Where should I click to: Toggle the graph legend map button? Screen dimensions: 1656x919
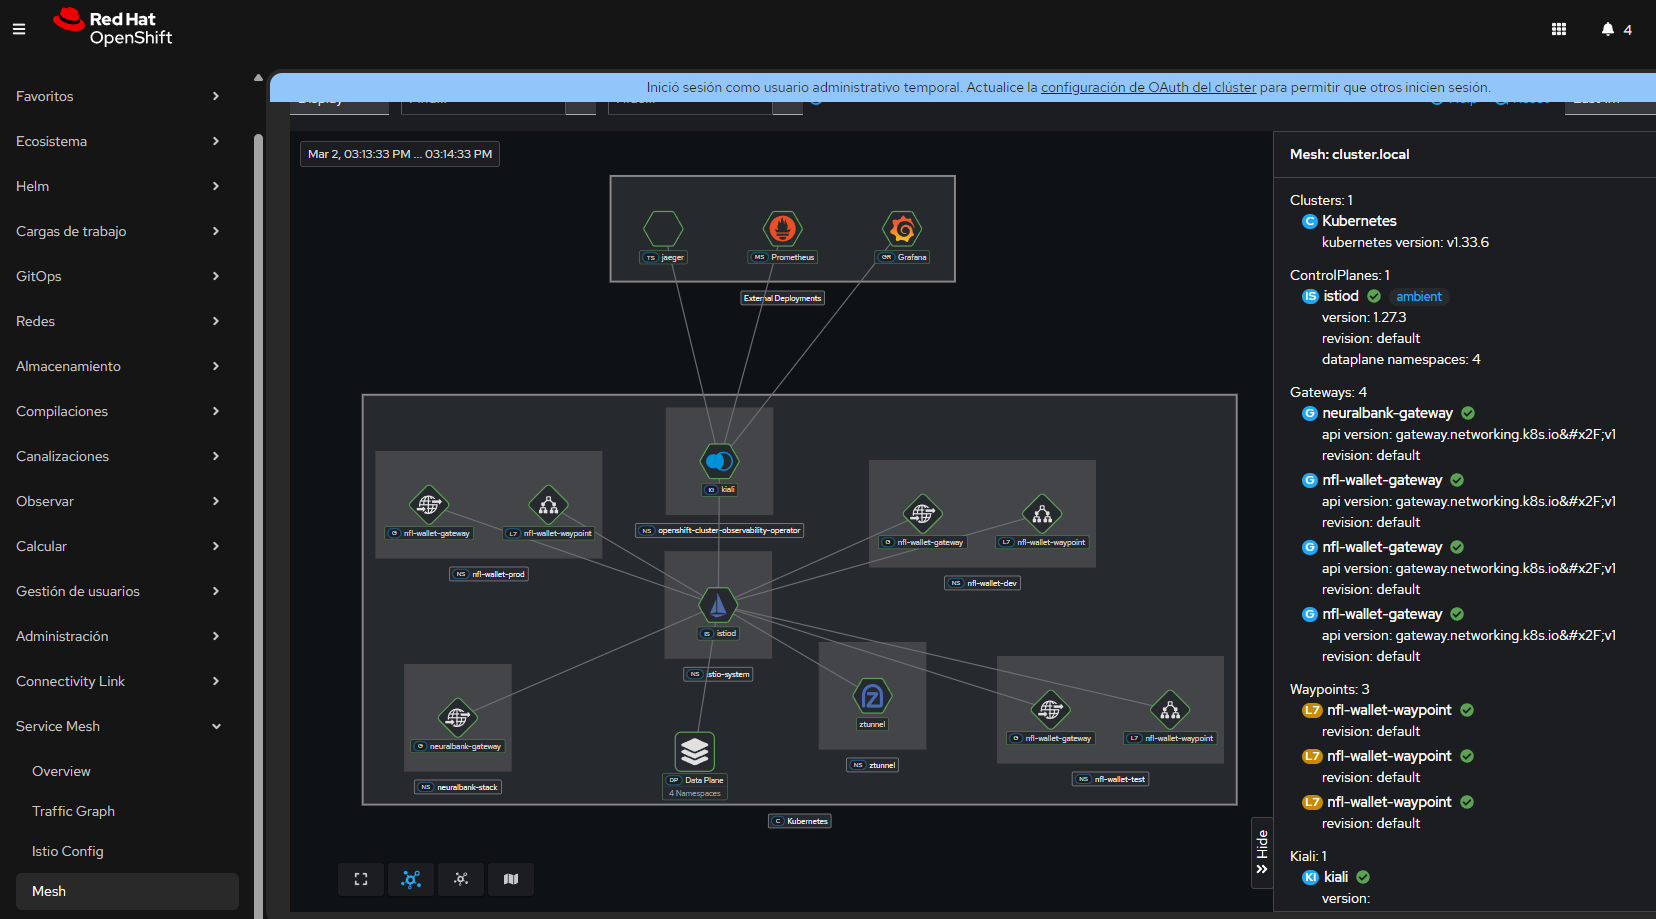click(511, 879)
